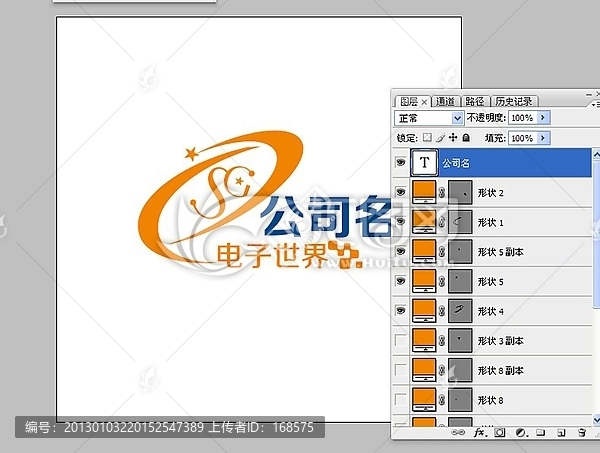Image resolution: width=600 pixels, height=453 pixels.
Task: Select the vector mask thumbnail of layer 形状 4
Action: [x=460, y=311]
